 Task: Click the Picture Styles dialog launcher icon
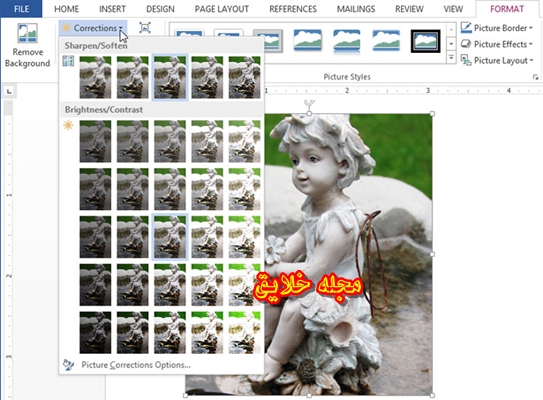[x=535, y=77]
